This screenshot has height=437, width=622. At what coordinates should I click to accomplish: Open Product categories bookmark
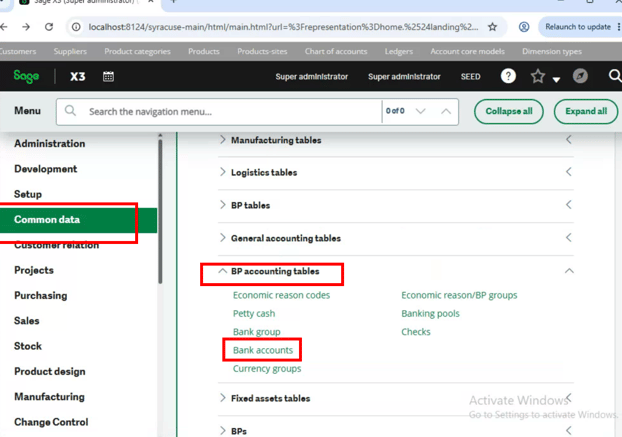(137, 52)
